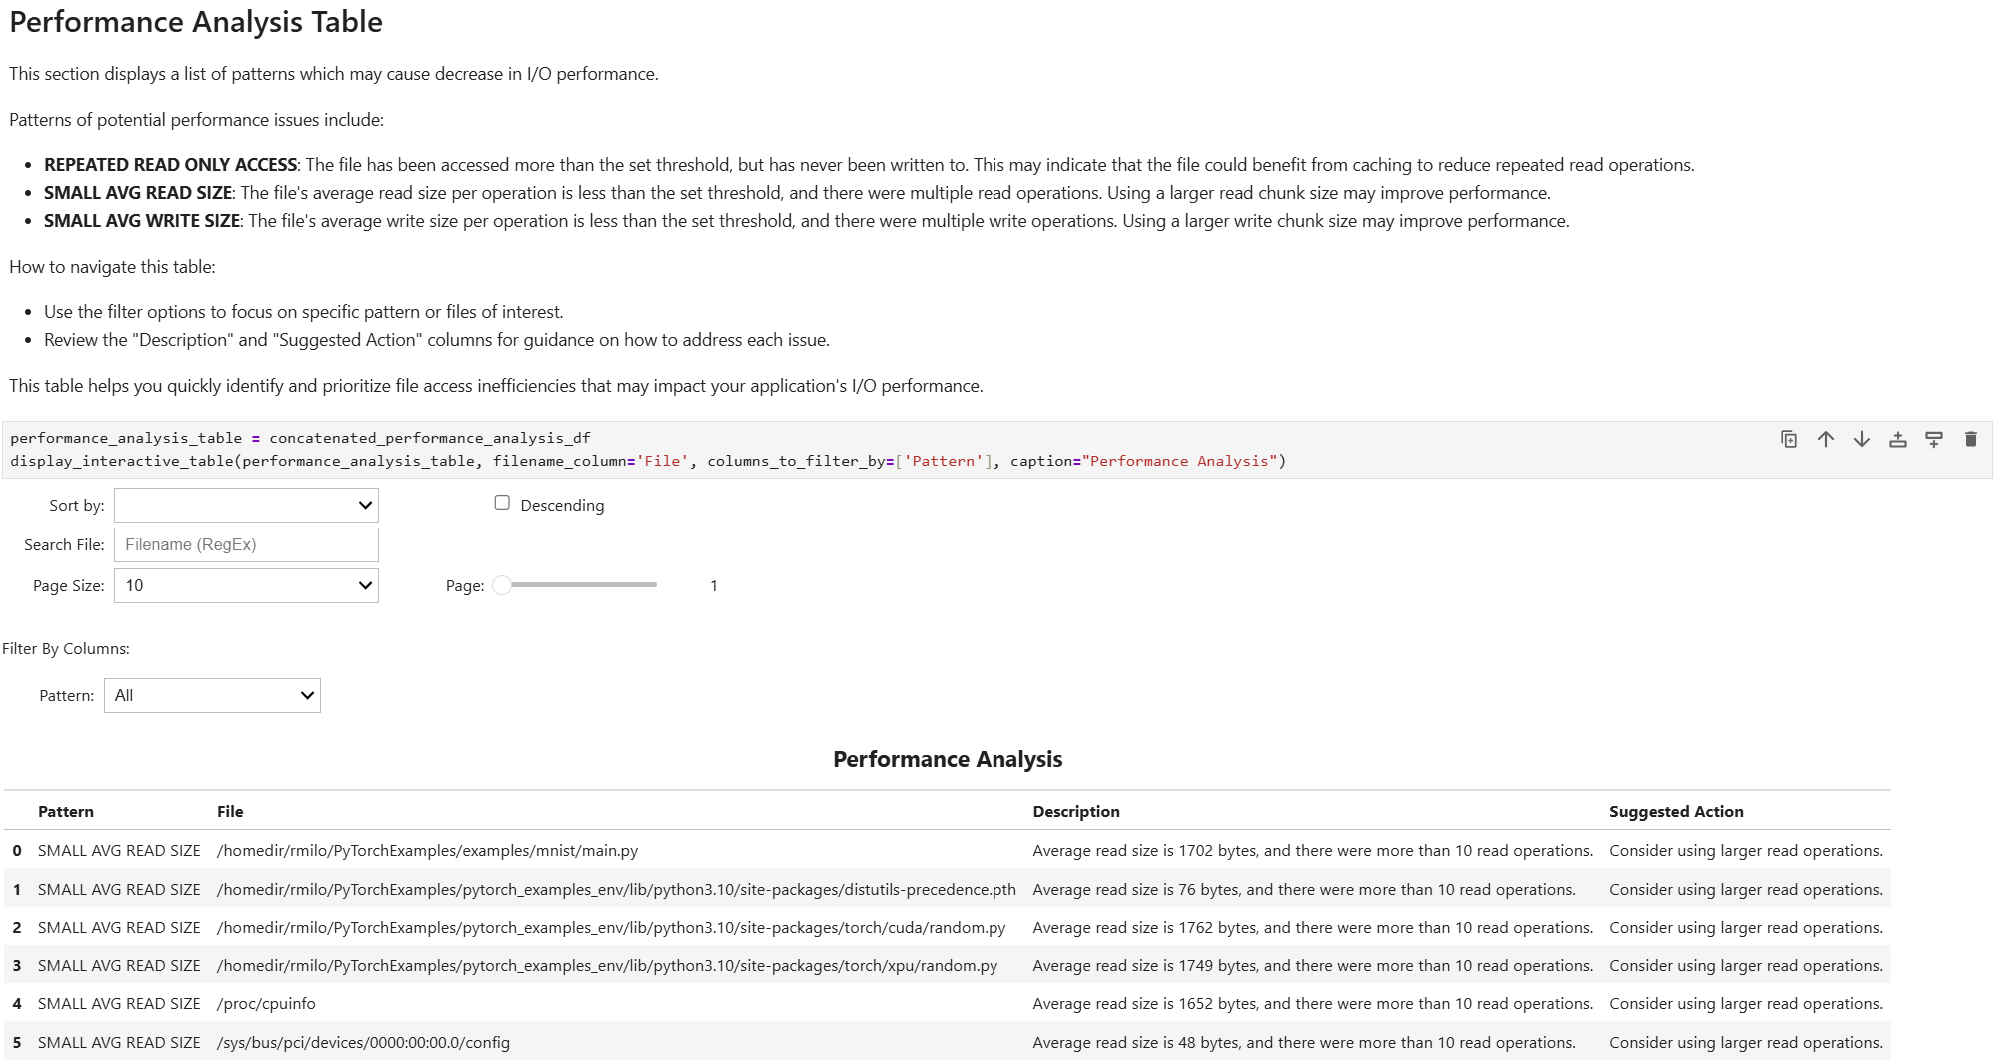Insert a new cell below the code cell
The image size is (1995, 1060).
tap(1933, 440)
